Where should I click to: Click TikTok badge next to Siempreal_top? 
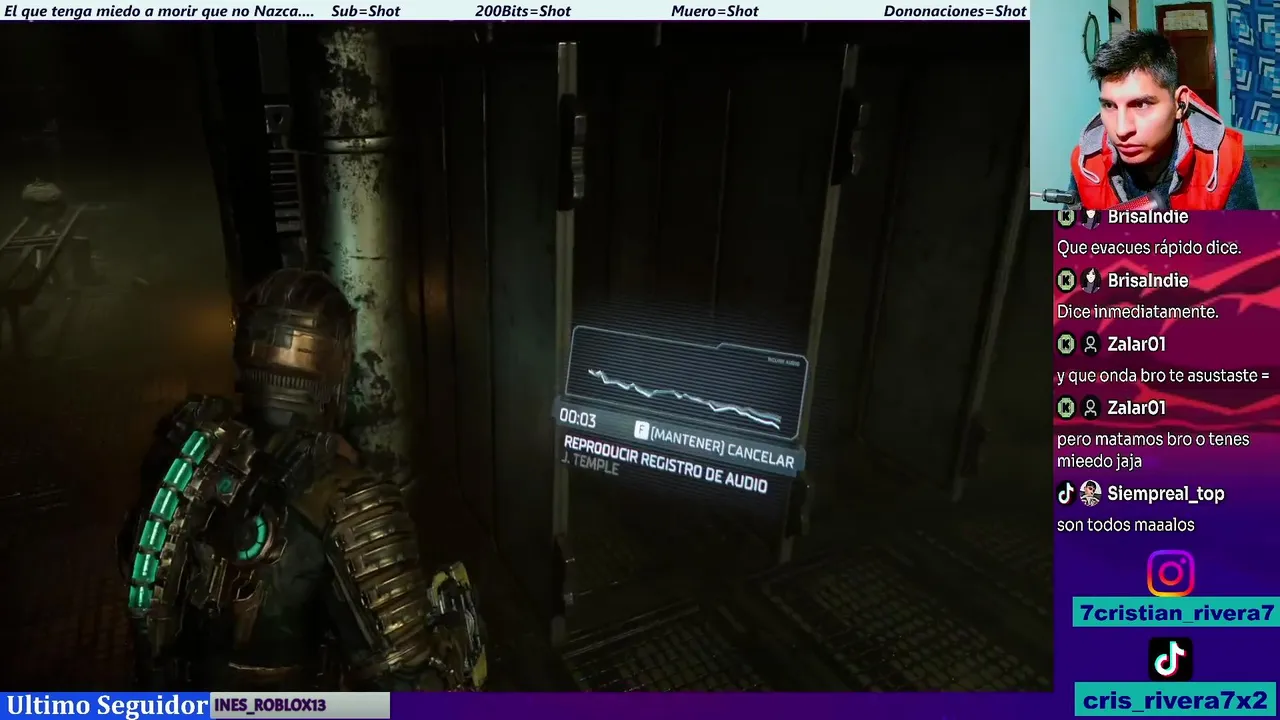click(x=1066, y=493)
